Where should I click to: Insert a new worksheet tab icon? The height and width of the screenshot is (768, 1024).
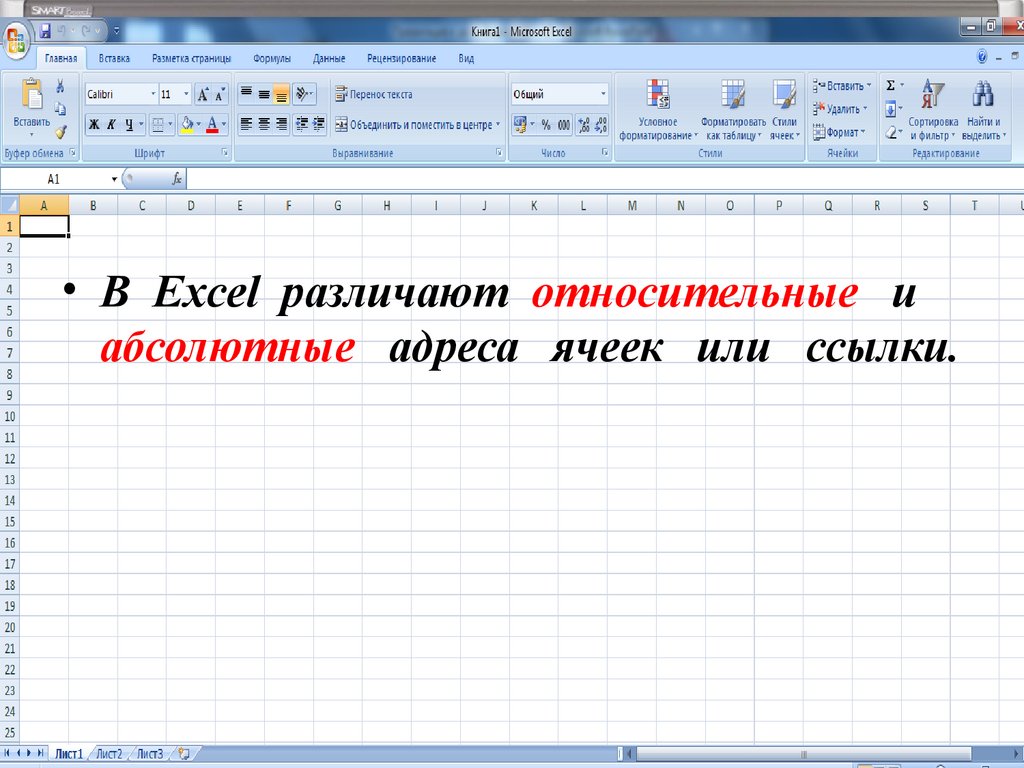pyautogui.click(x=184, y=754)
